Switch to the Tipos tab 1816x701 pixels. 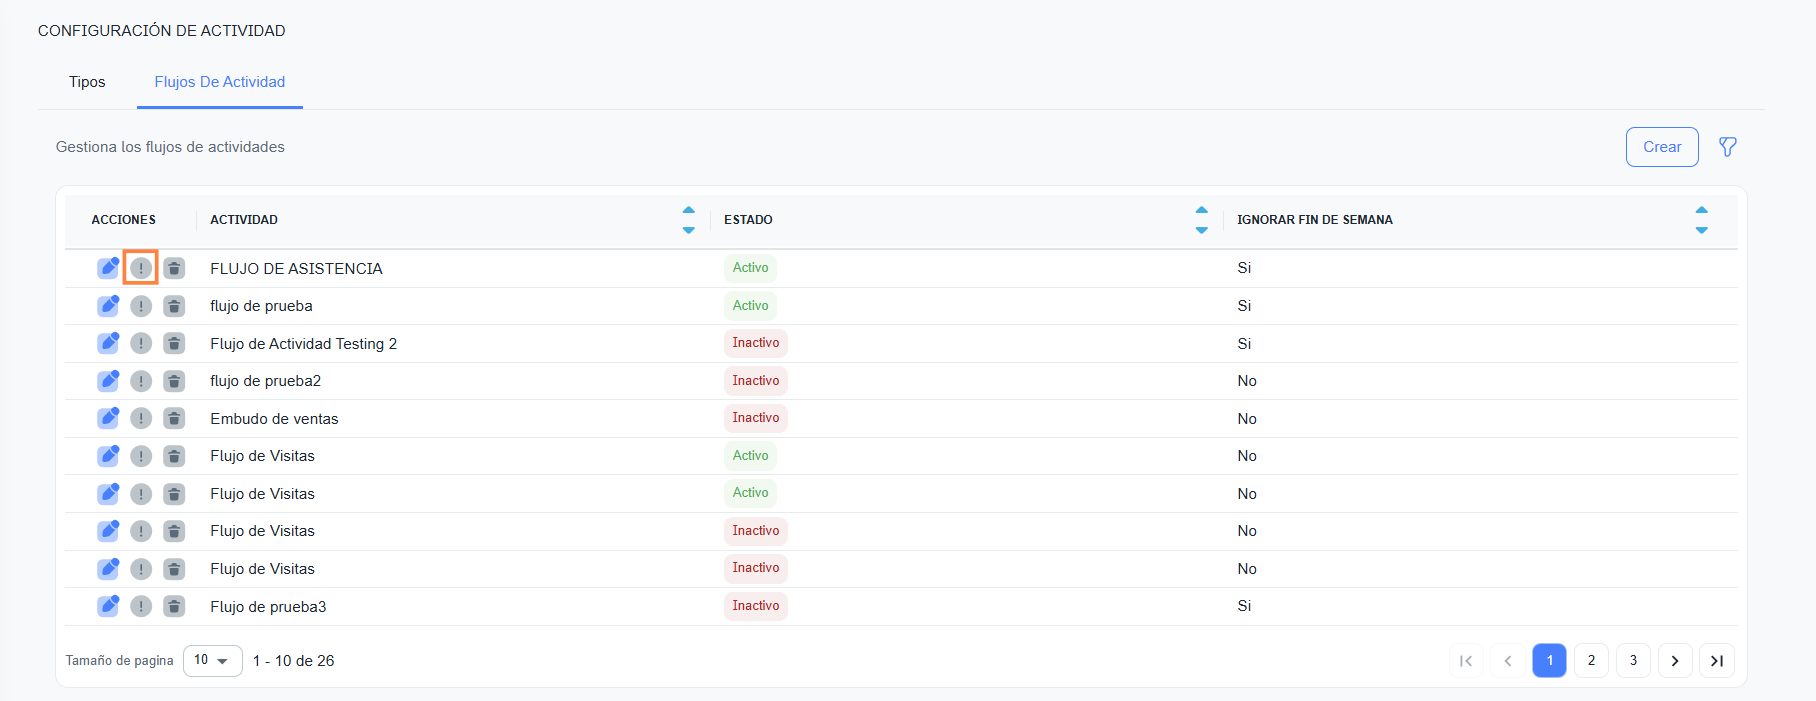click(87, 82)
